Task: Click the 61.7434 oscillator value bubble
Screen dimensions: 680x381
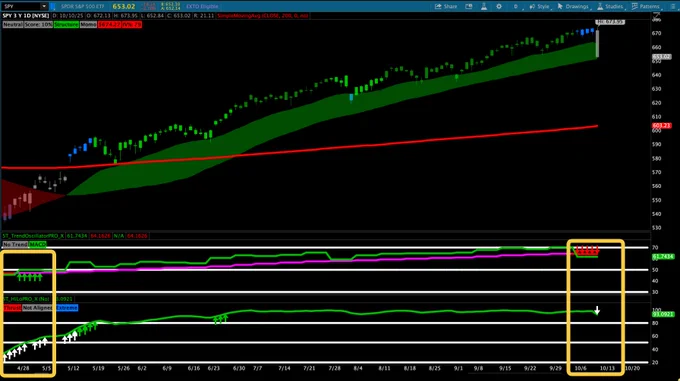Action: point(664,257)
